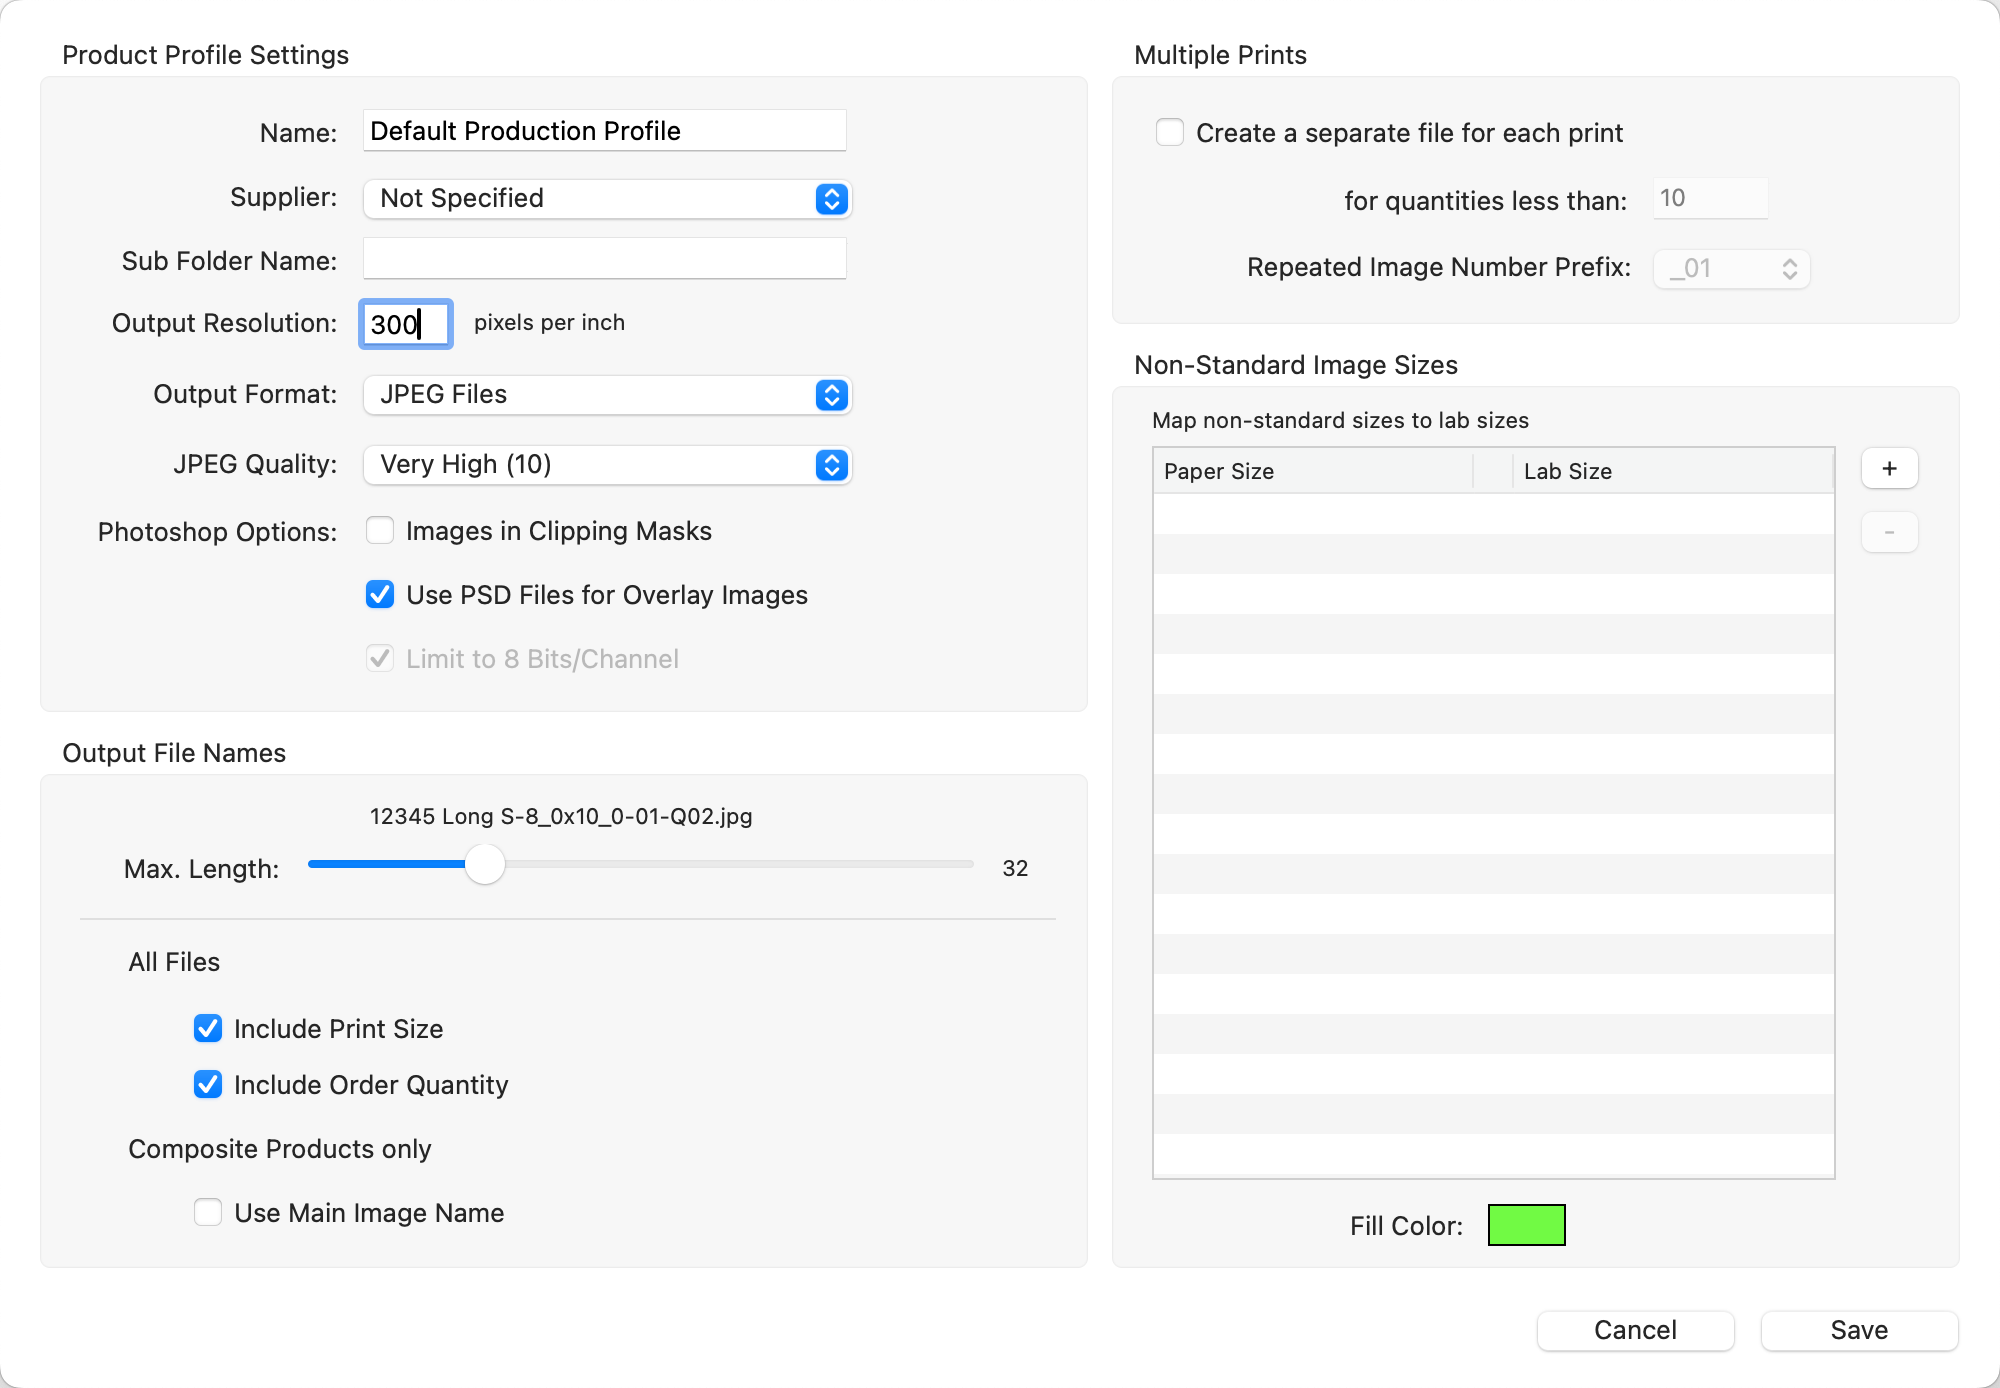Click the Cancel button
Screen dimensions: 2000x1388
(x=1634, y=1330)
